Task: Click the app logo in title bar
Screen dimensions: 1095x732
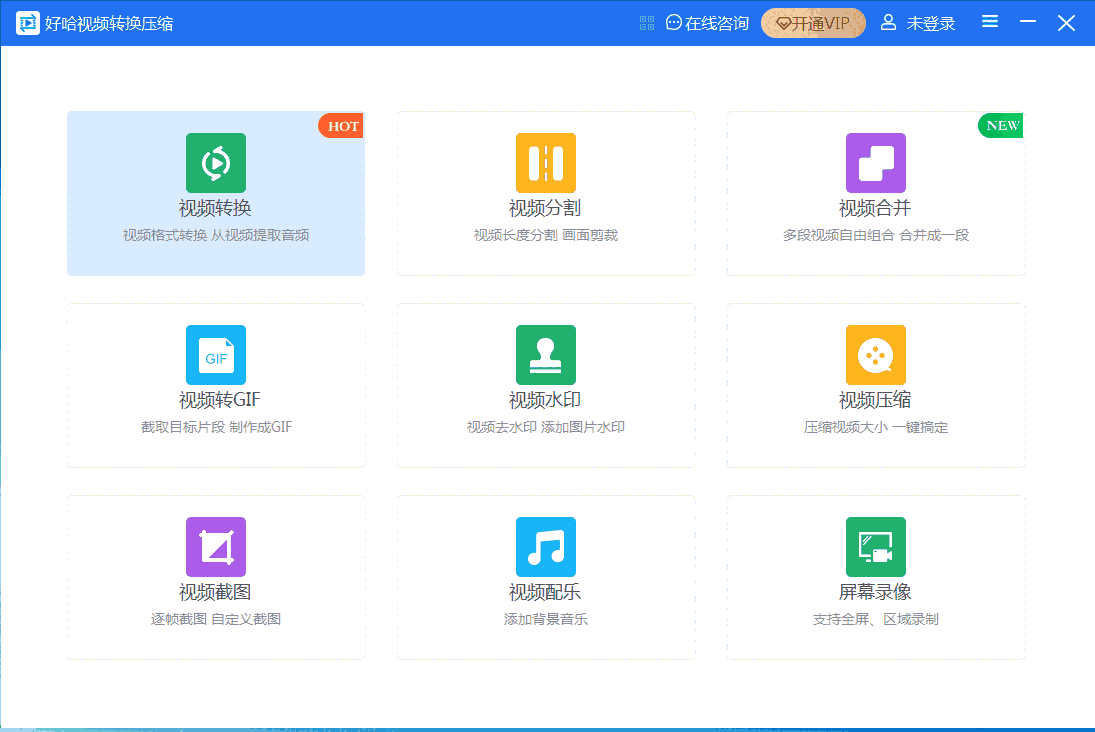Action: [x=27, y=23]
